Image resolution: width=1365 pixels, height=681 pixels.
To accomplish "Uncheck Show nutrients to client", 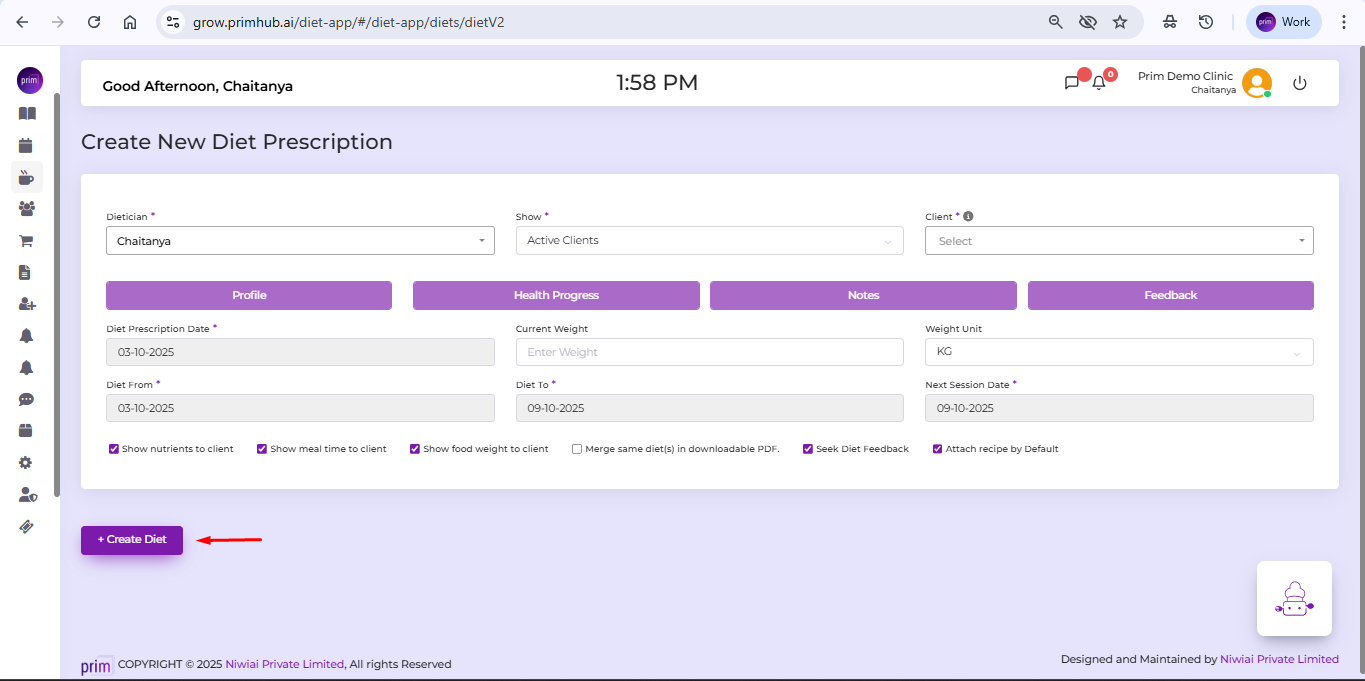I will pyautogui.click(x=114, y=449).
